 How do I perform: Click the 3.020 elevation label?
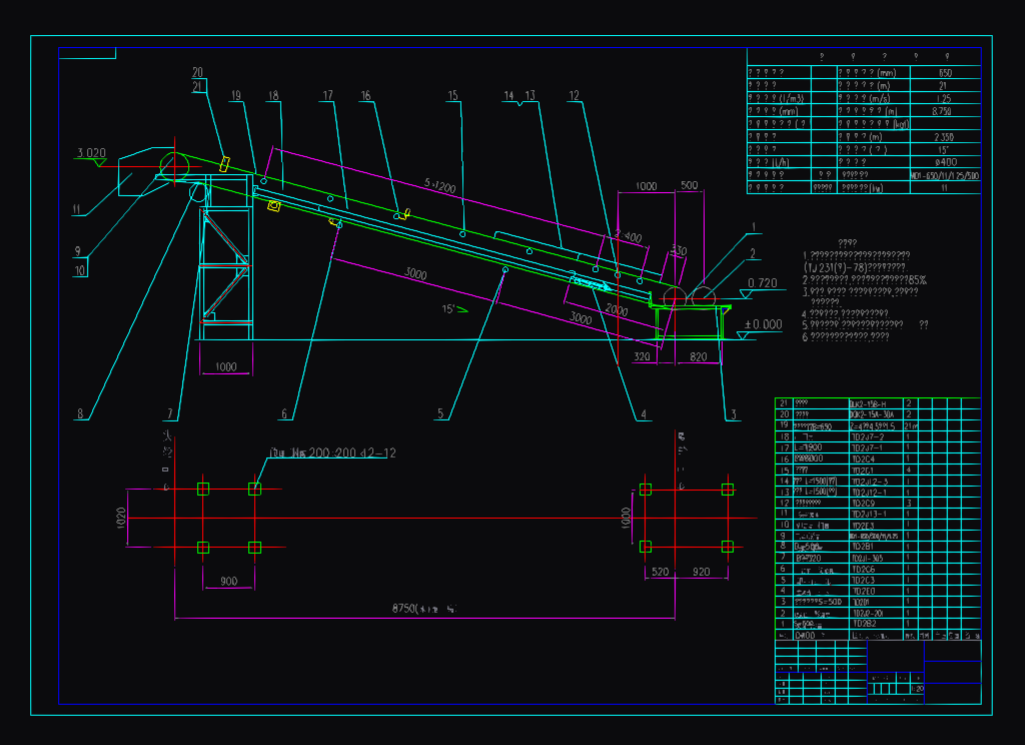coord(91,153)
